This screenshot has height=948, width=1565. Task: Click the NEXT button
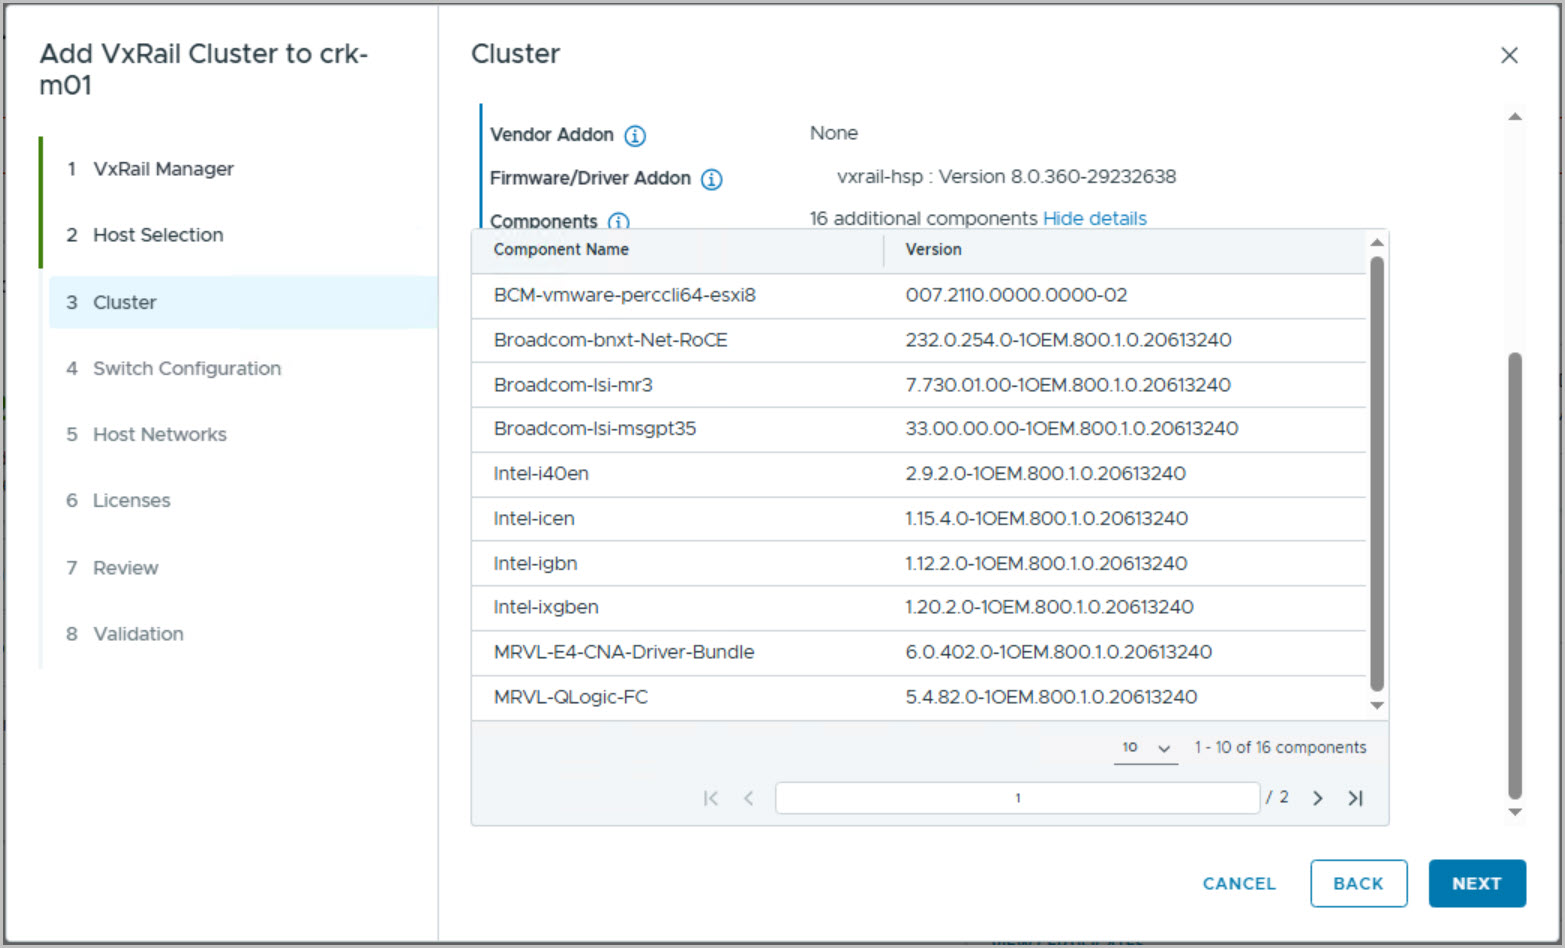click(1477, 884)
